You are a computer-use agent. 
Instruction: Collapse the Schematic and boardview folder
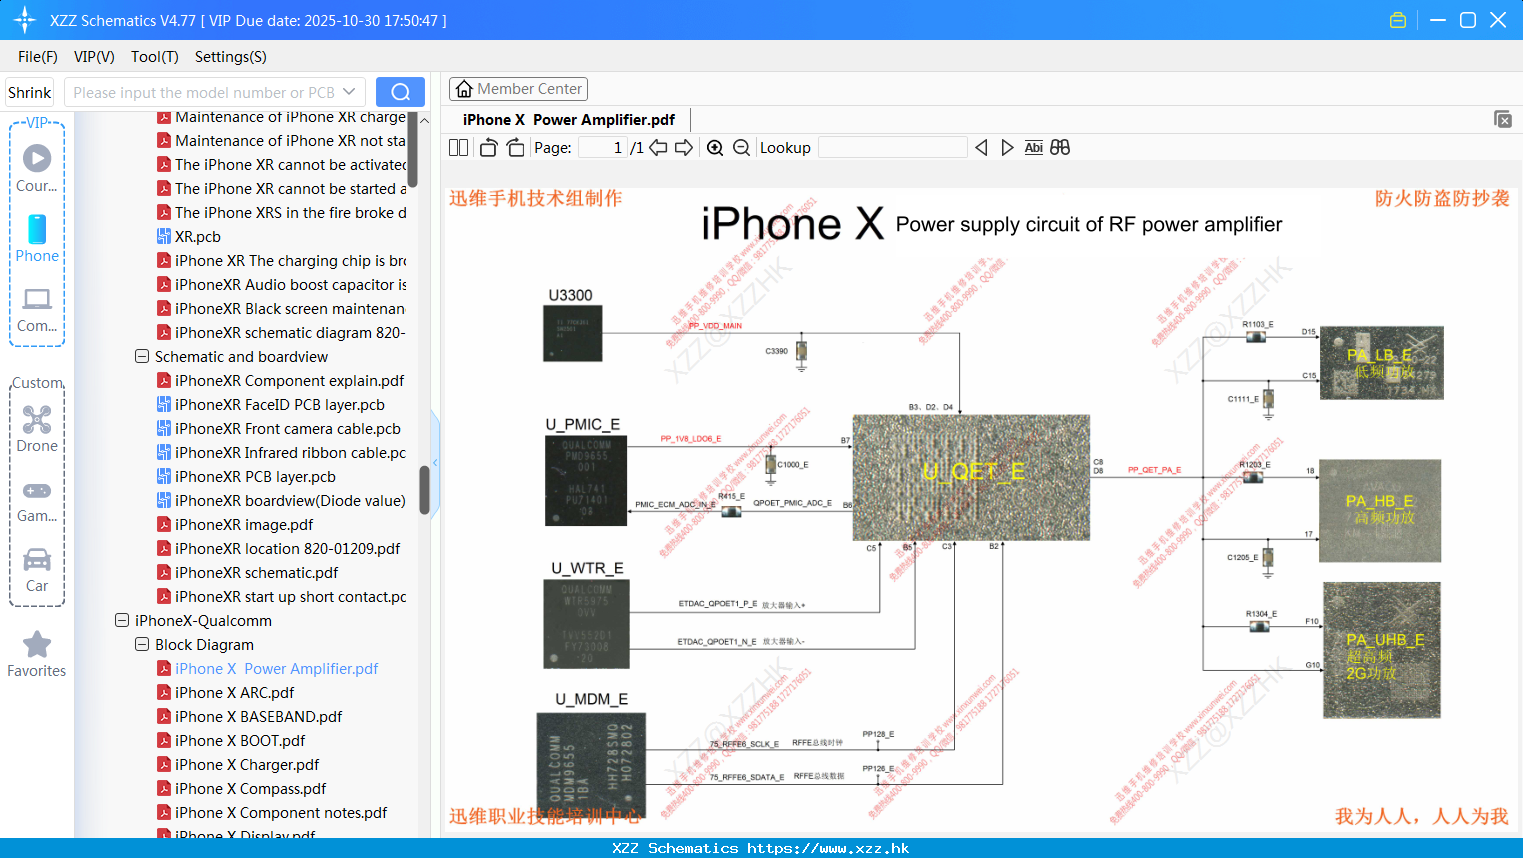(x=142, y=356)
